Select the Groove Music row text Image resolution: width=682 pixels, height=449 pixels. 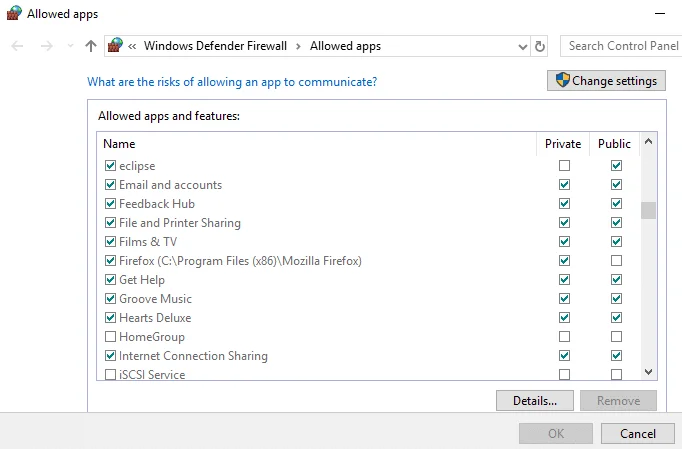point(155,298)
